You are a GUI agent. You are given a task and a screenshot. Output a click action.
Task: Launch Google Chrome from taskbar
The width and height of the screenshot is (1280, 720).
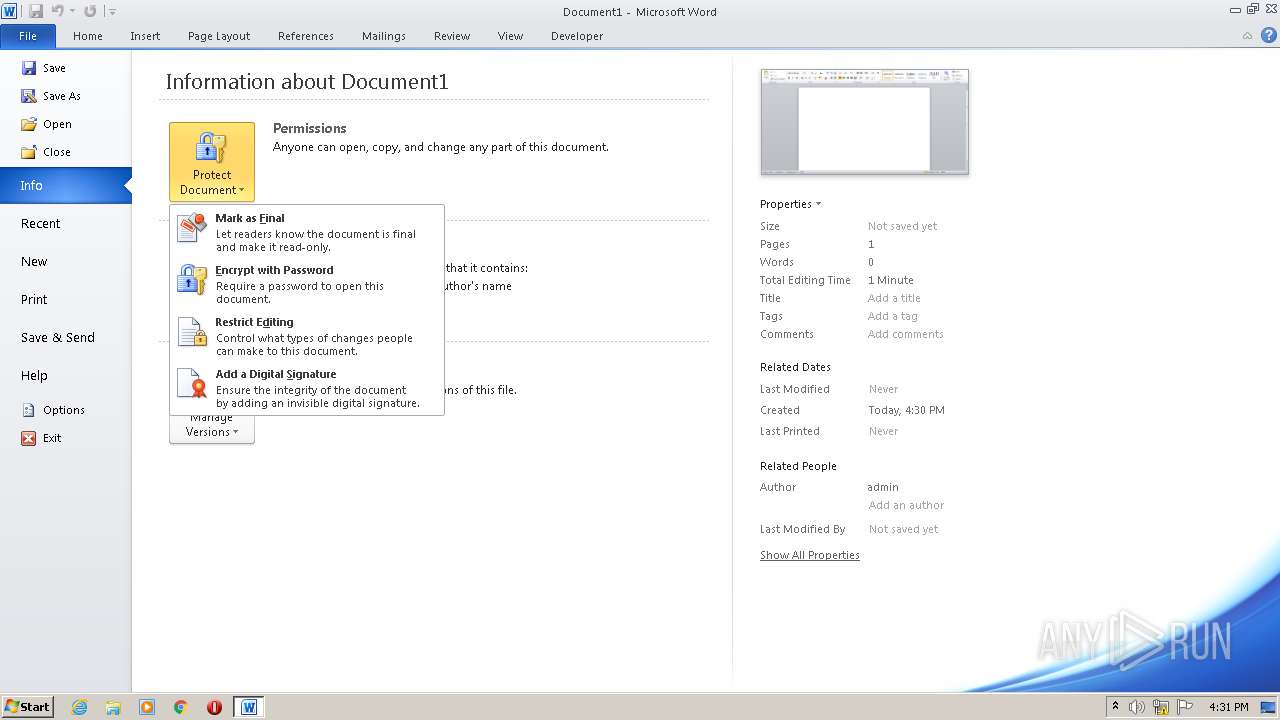pos(181,707)
